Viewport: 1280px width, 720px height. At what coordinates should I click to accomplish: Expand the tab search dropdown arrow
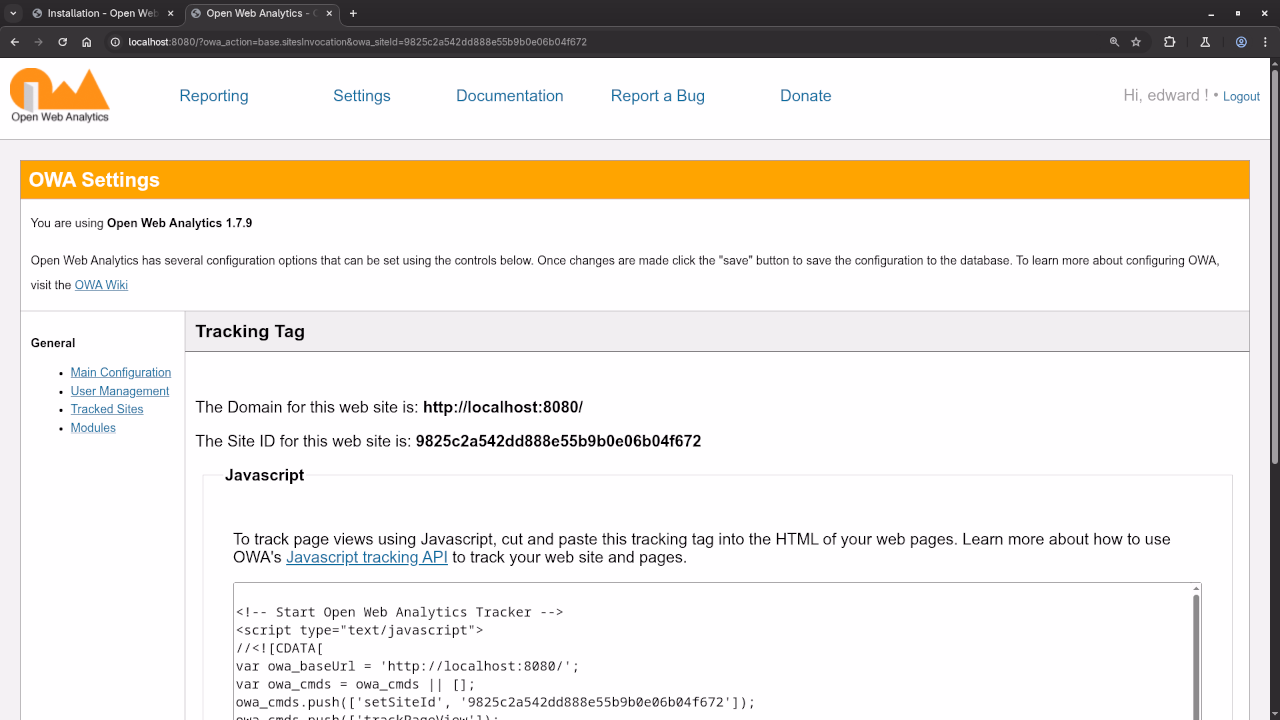click(13, 13)
